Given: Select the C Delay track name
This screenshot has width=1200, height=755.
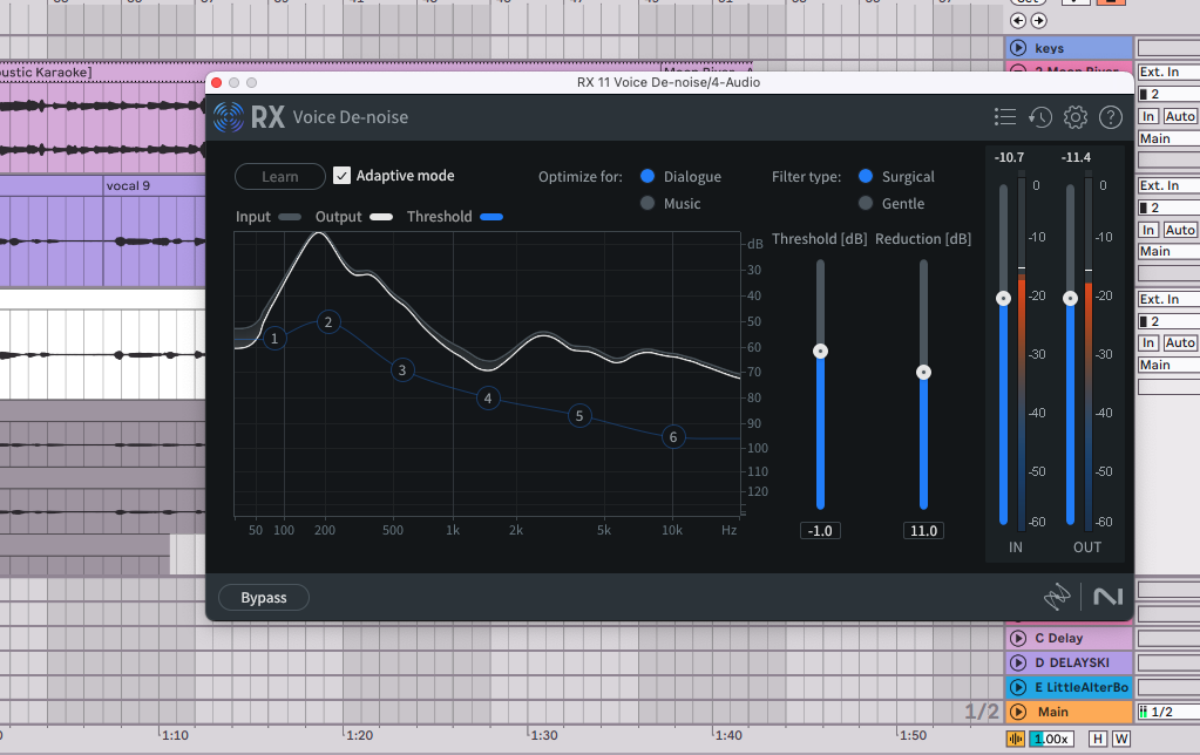Looking at the screenshot, I should pos(1059,638).
